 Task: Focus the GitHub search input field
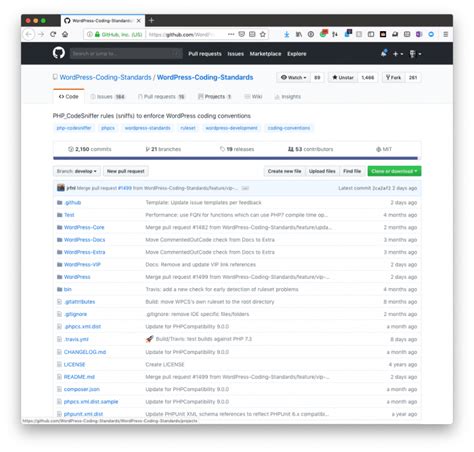126,53
